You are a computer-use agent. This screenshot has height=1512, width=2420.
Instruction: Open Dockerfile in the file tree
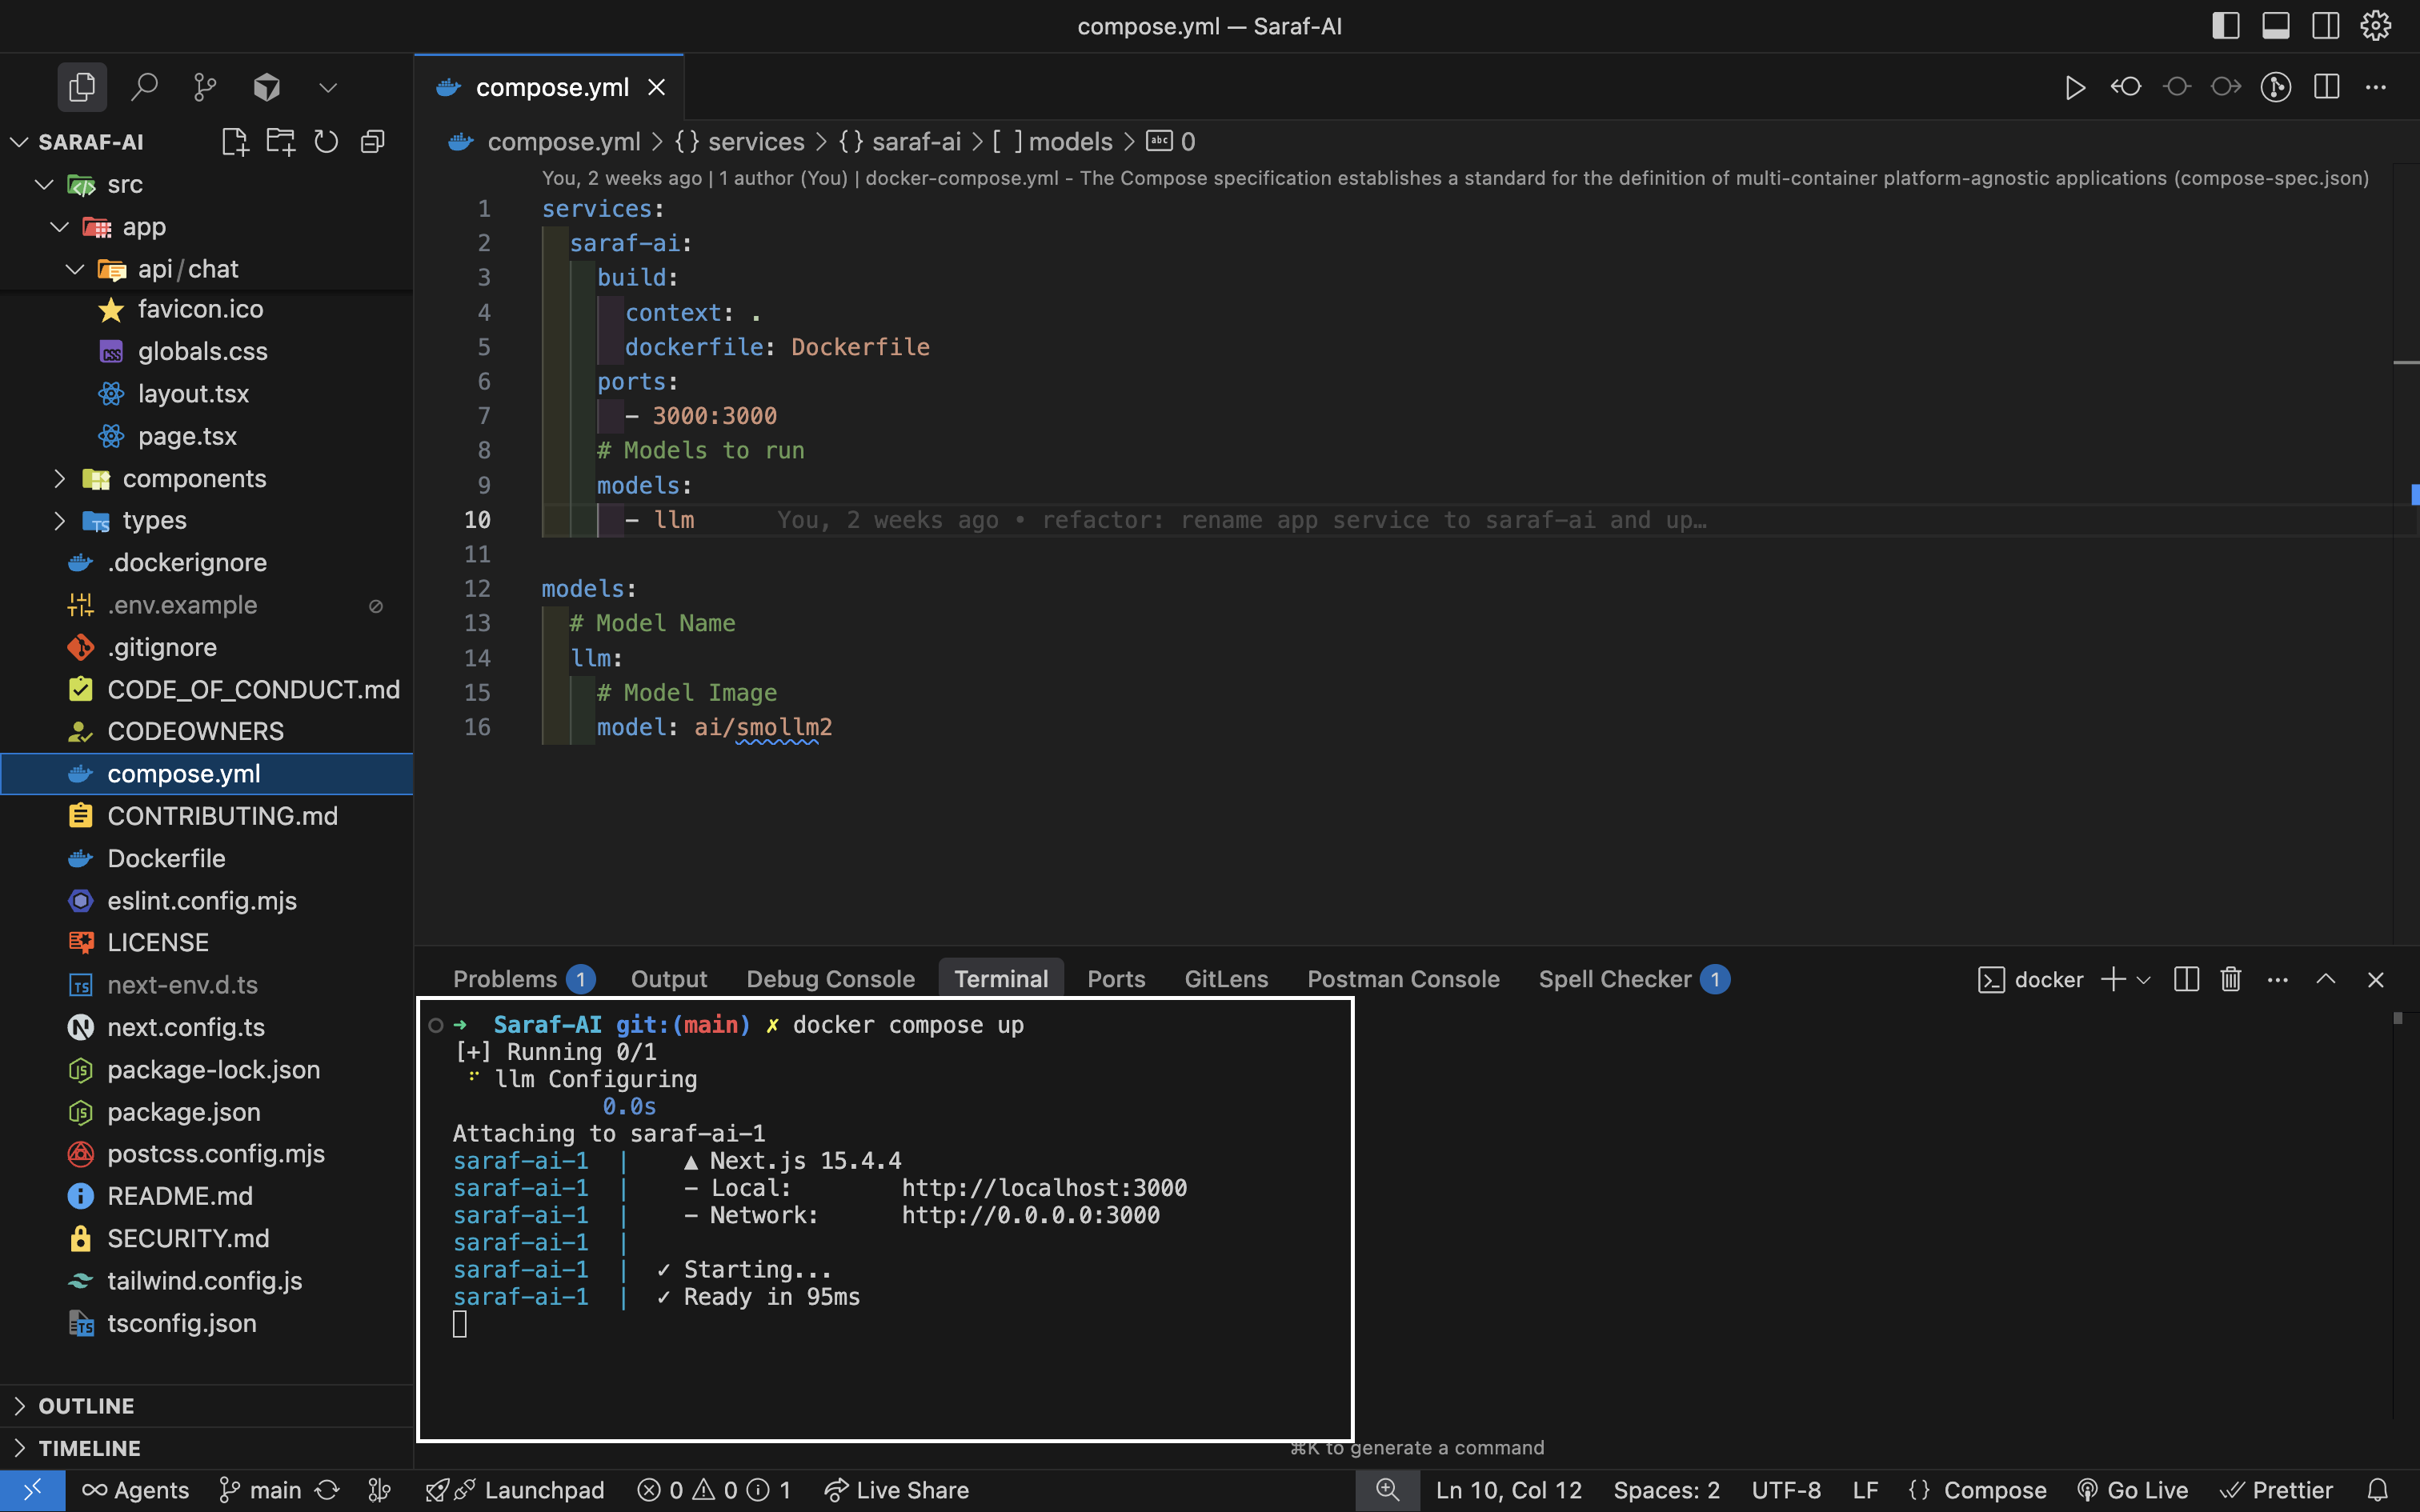[x=166, y=858]
